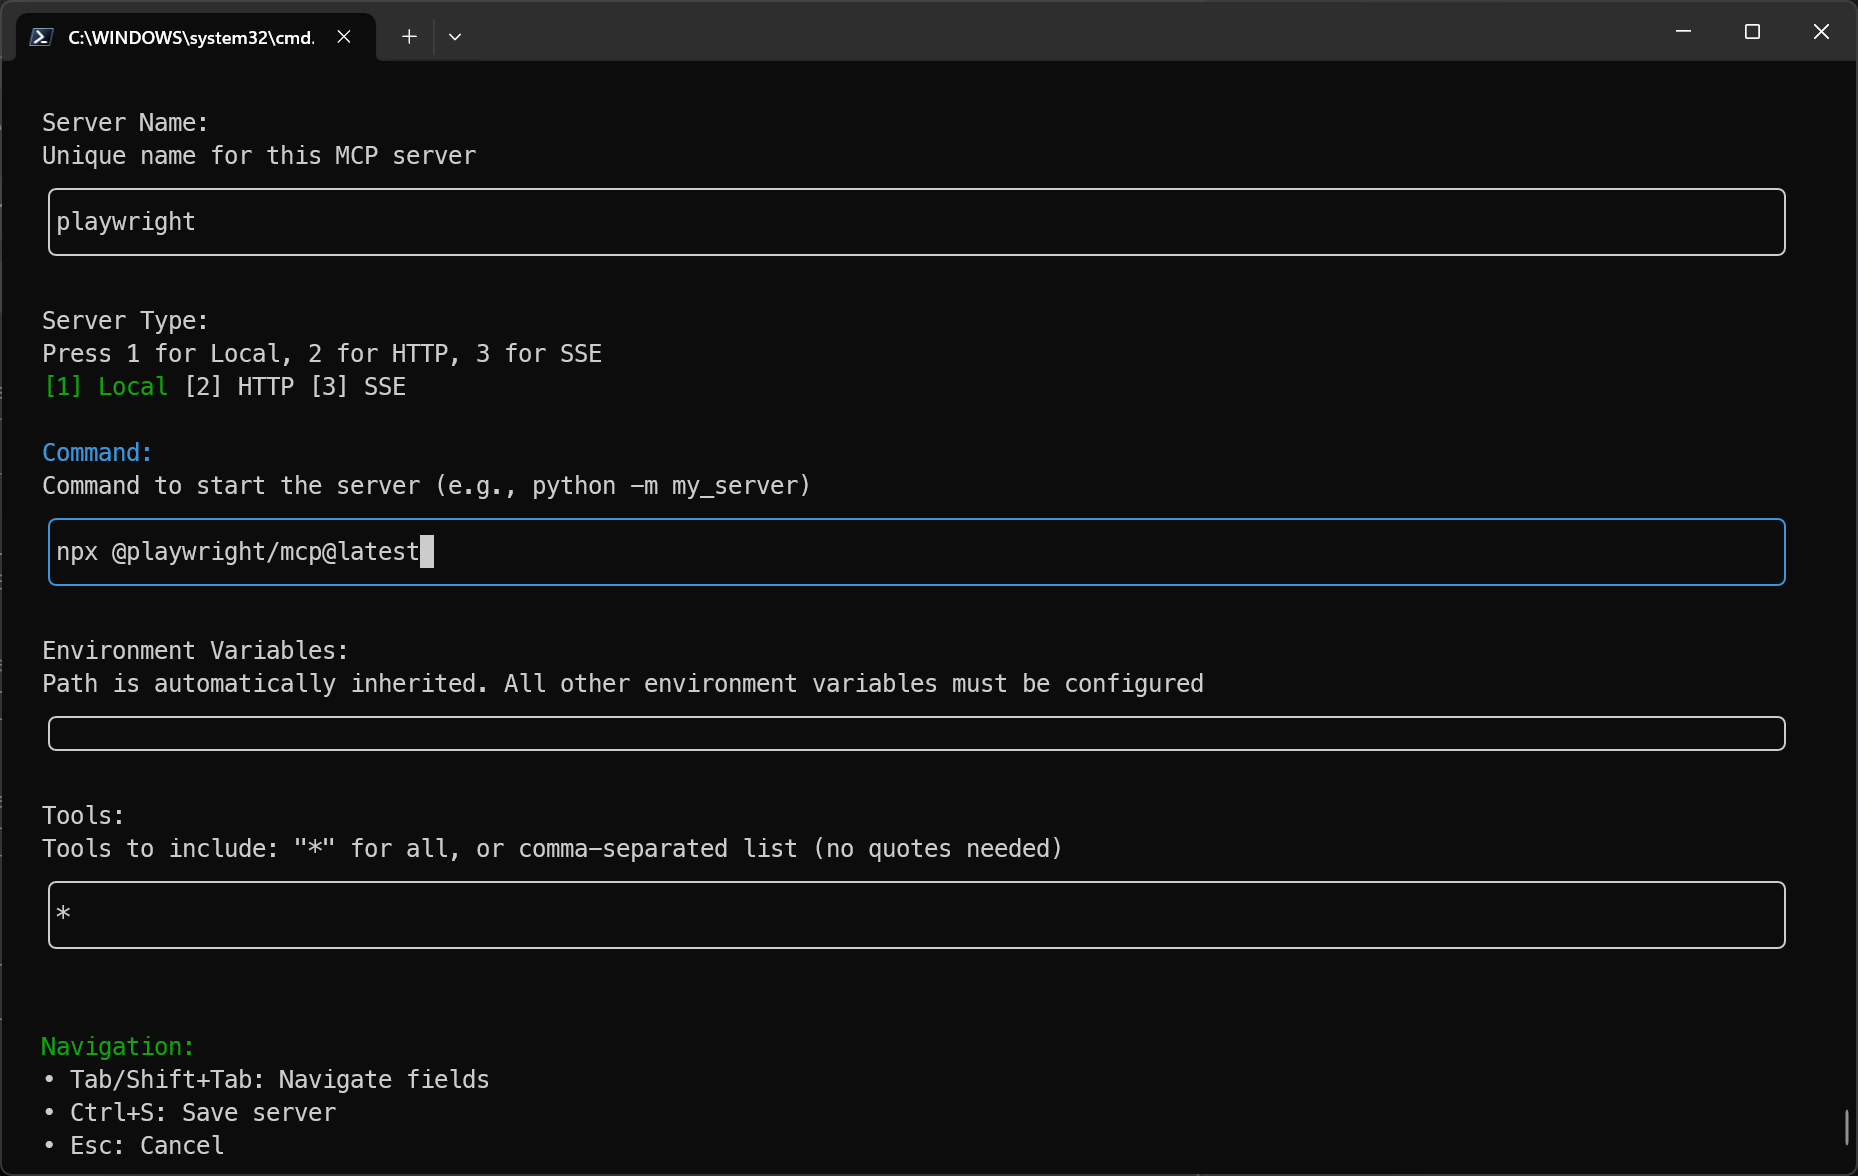Close the C:\WINDOWS\system32\cmd tab
The height and width of the screenshot is (1176, 1858).
coord(344,37)
